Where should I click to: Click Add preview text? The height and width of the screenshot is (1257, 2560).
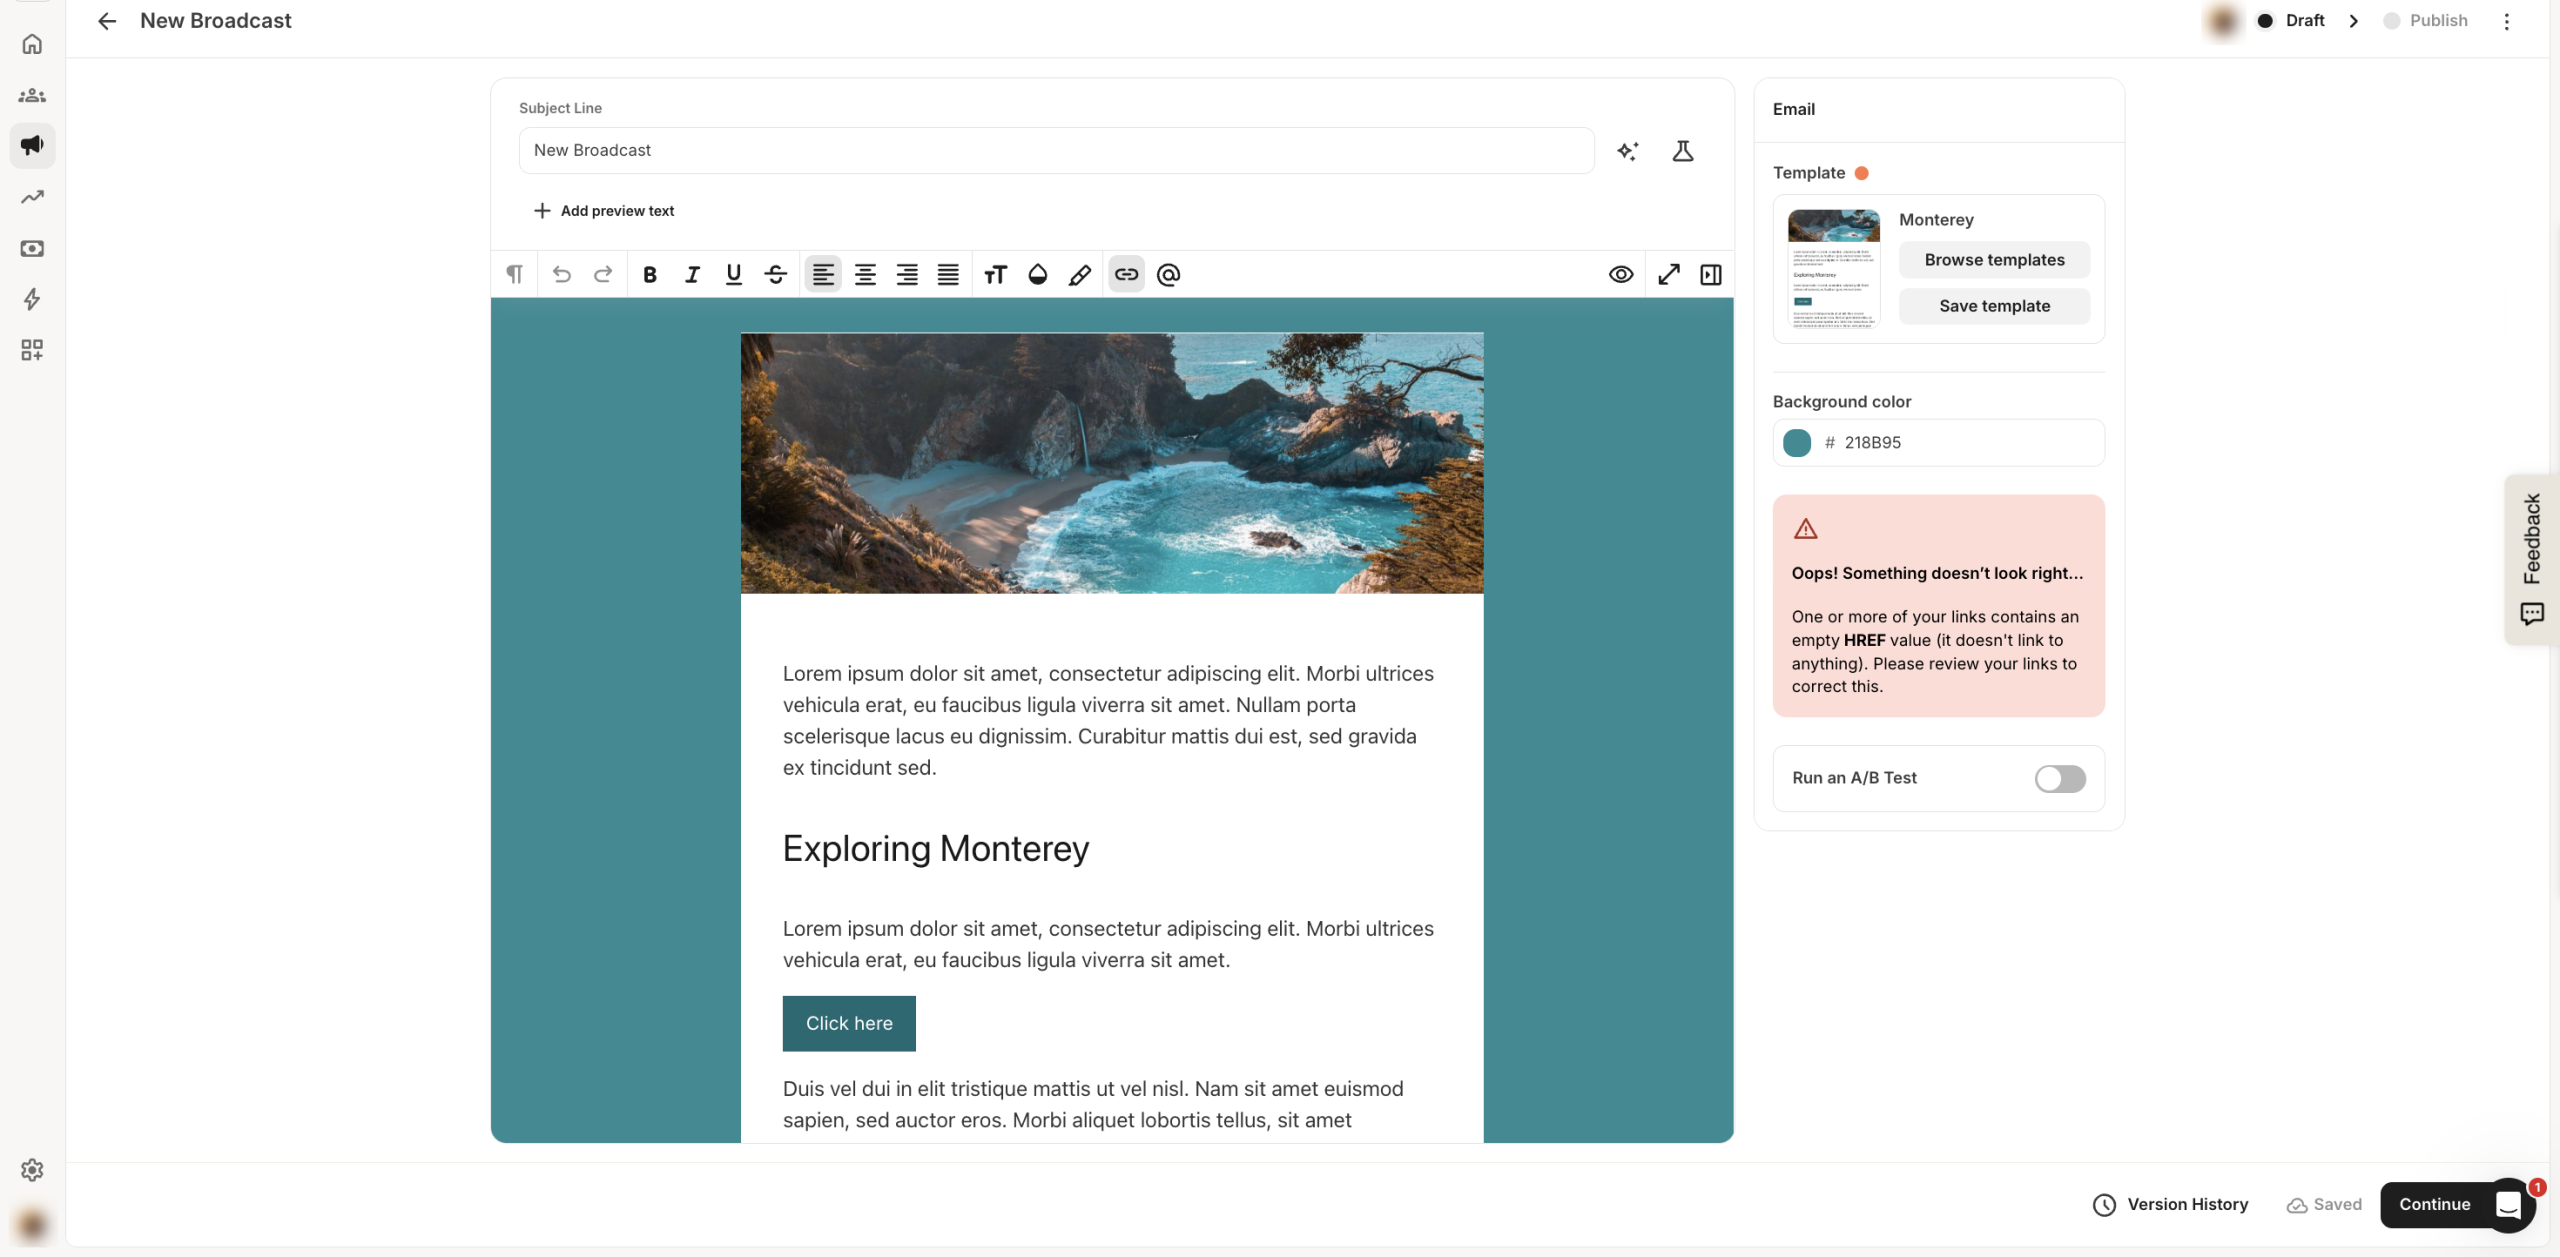point(604,211)
